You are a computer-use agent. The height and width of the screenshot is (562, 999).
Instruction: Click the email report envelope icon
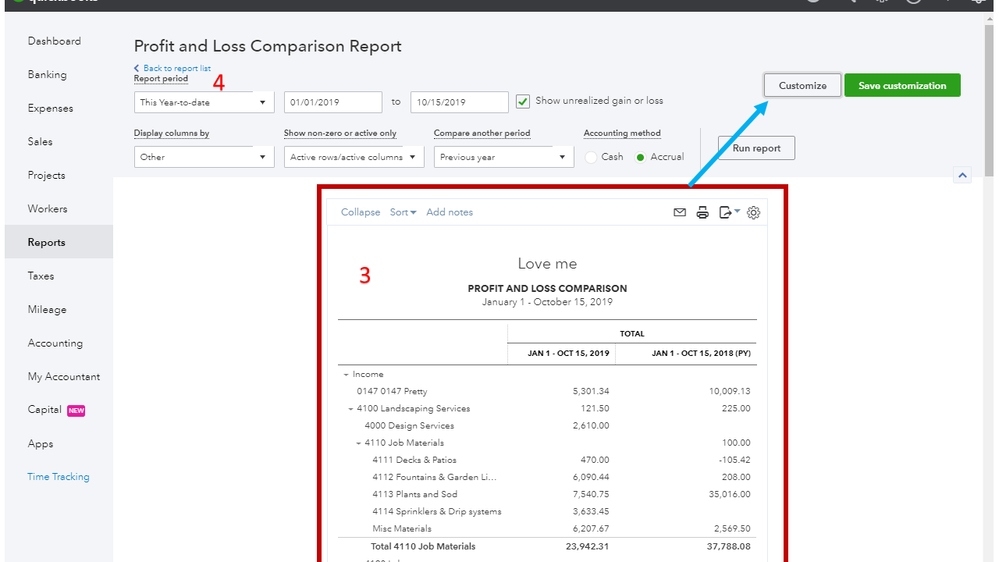pyautogui.click(x=680, y=212)
